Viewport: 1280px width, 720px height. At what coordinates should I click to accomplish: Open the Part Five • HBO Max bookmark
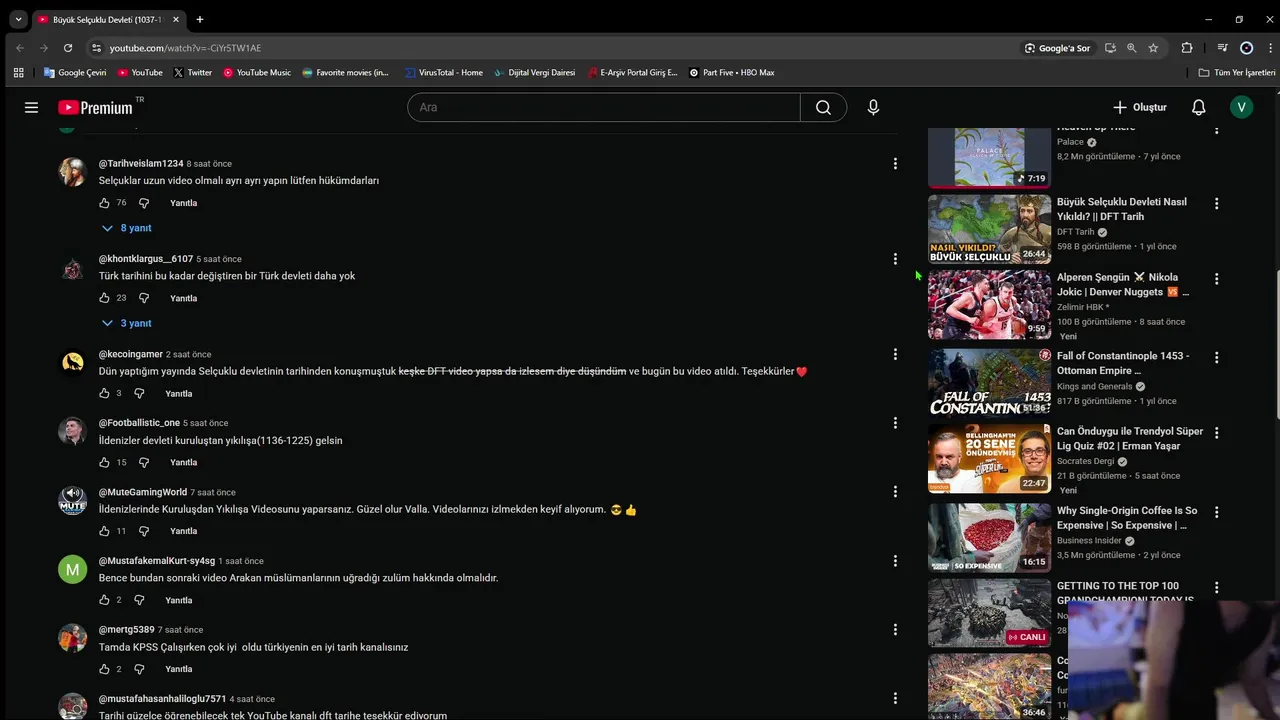tap(732, 72)
